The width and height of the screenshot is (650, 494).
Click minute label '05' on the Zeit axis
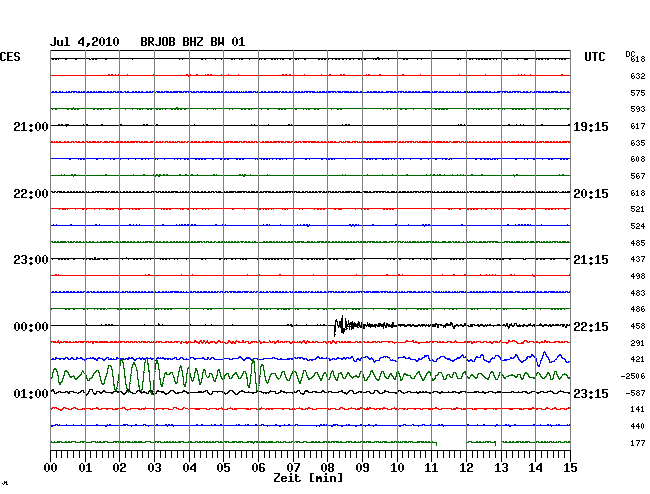point(223,468)
